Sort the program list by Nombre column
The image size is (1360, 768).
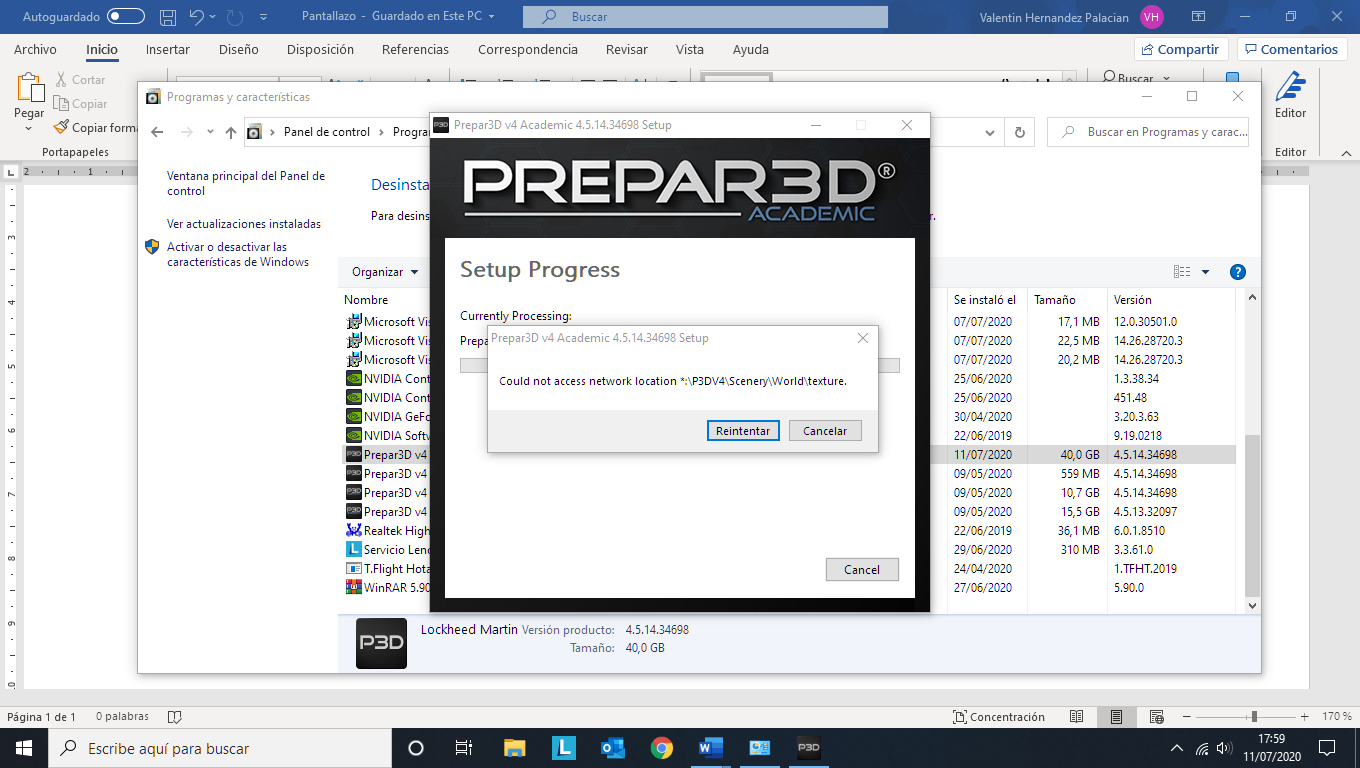tap(366, 300)
